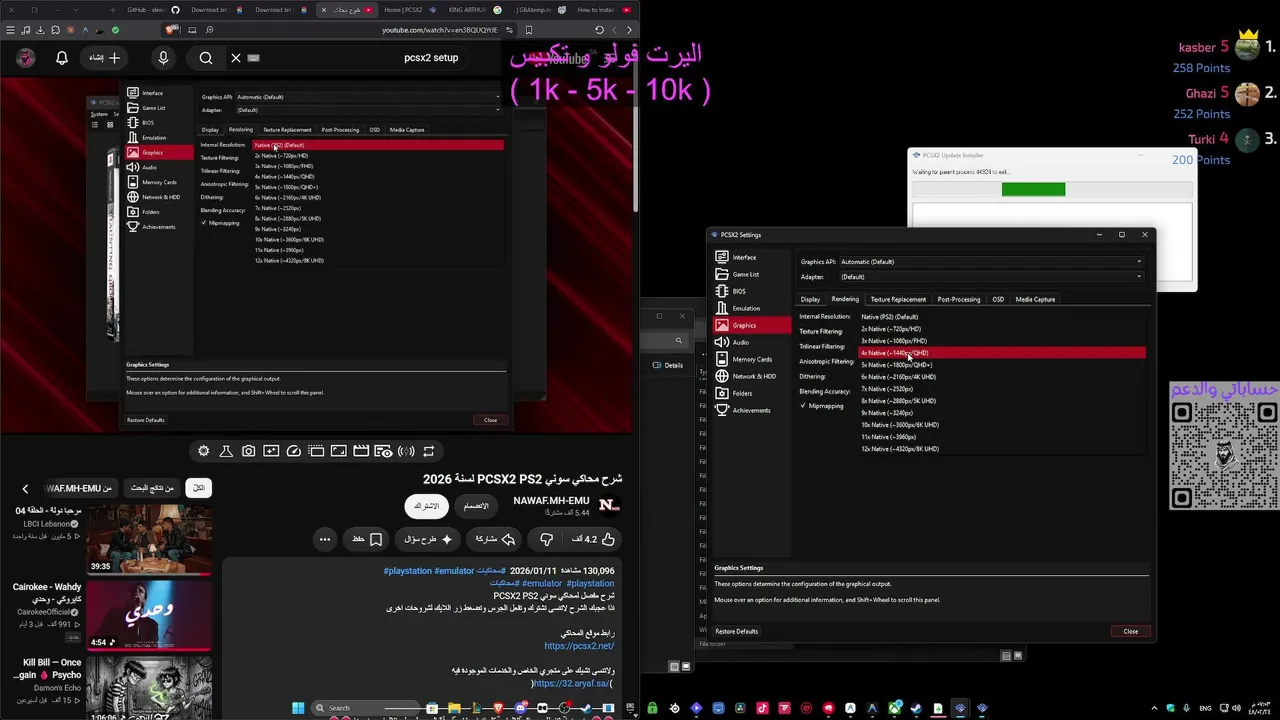Image resolution: width=1280 pixels, height=720 pixels.
Task: Open the browser hamburger menu
Action: 9,30
